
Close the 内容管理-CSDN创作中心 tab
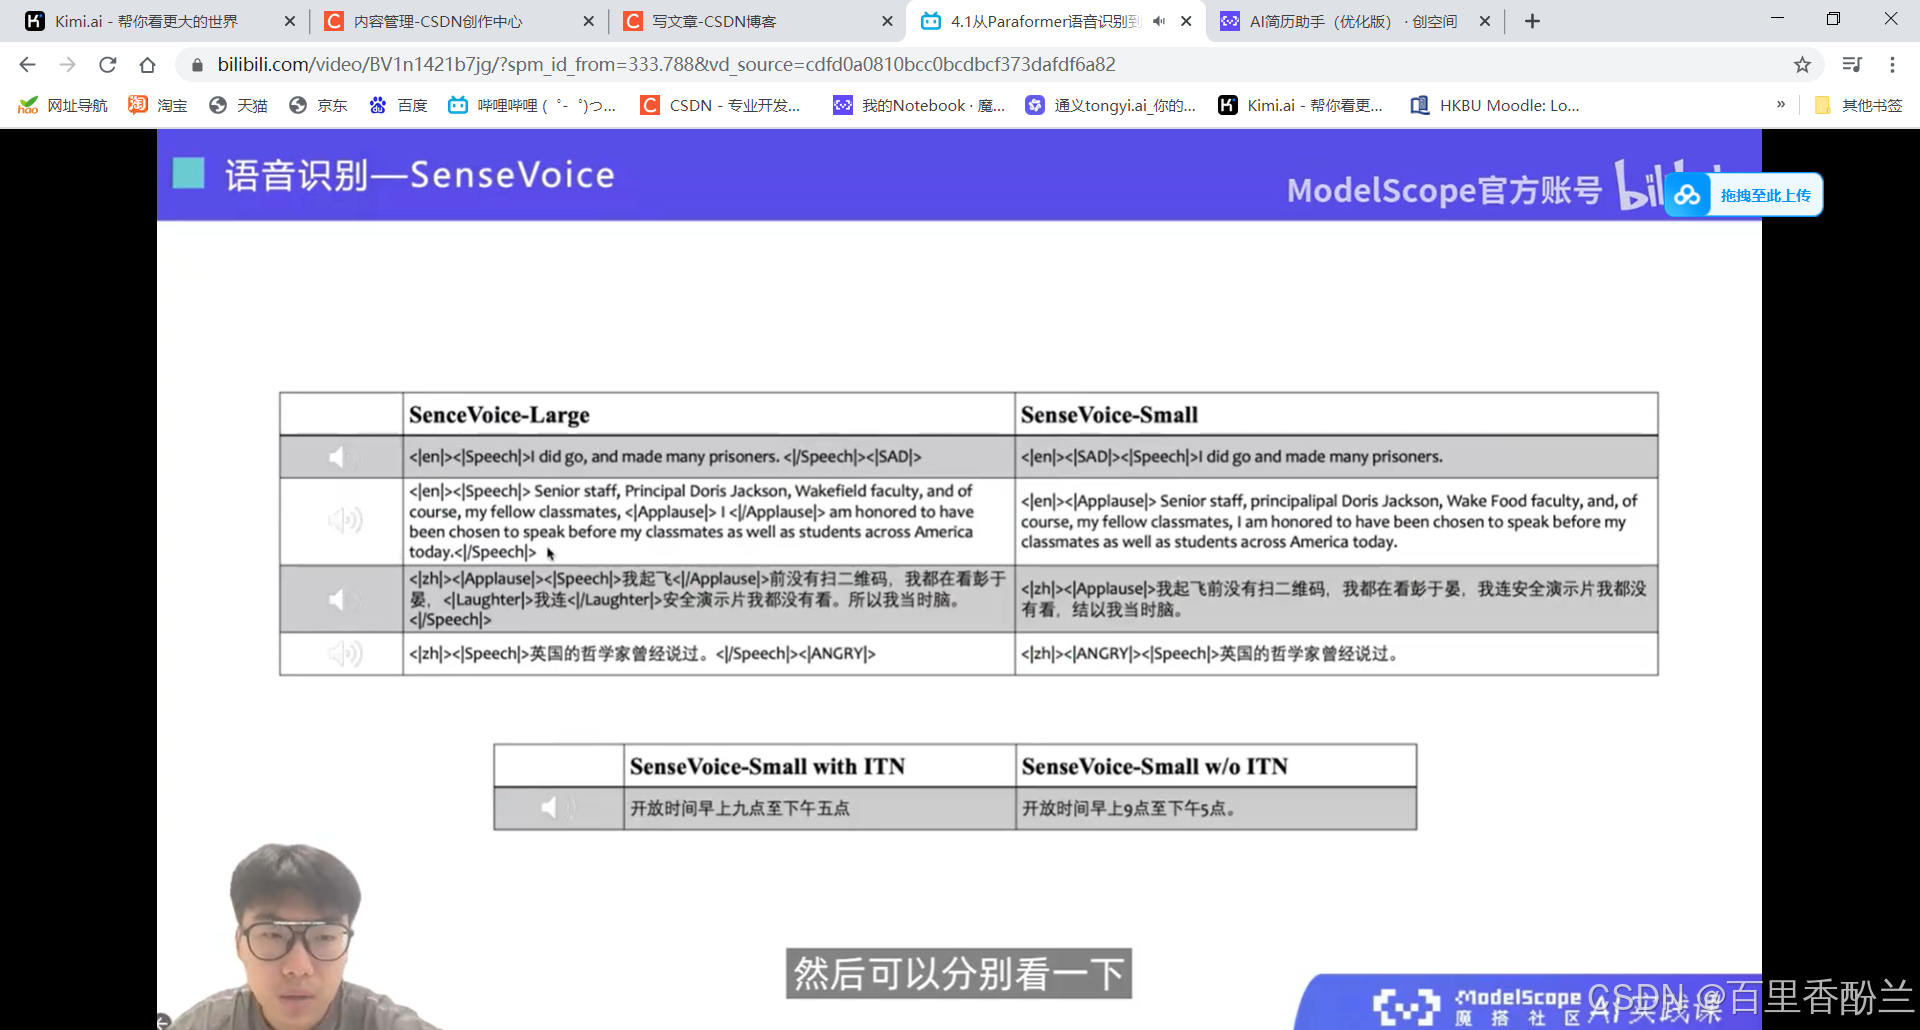(588, 21)
